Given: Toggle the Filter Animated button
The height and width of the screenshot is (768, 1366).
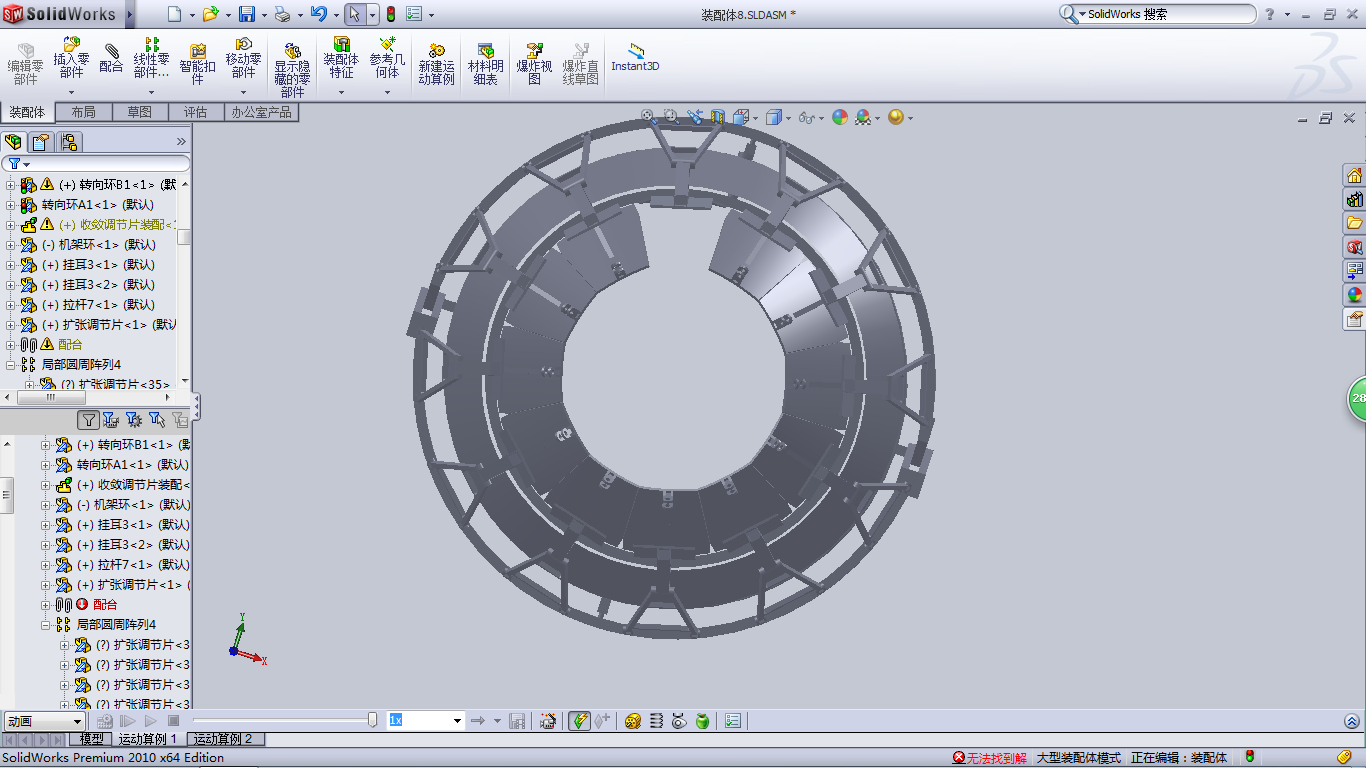Looking at the screenshot, I should tap(111, 420).
